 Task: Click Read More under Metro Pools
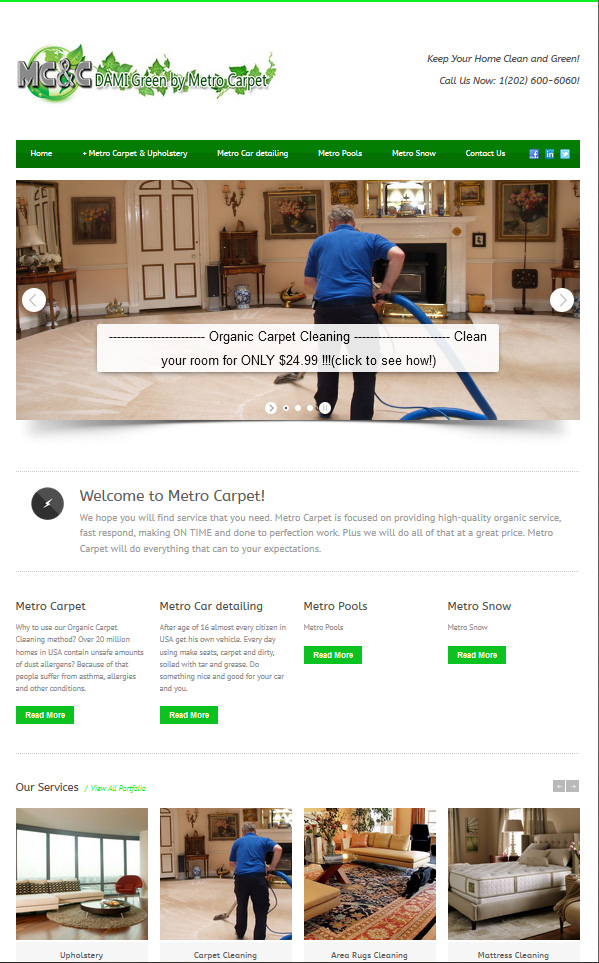coord(333,655)
